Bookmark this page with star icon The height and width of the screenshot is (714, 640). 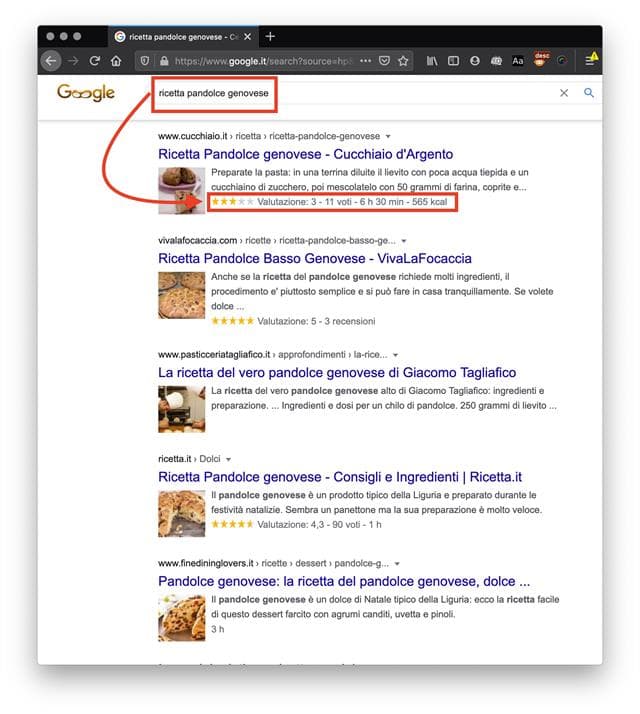[x=403, y=61]
